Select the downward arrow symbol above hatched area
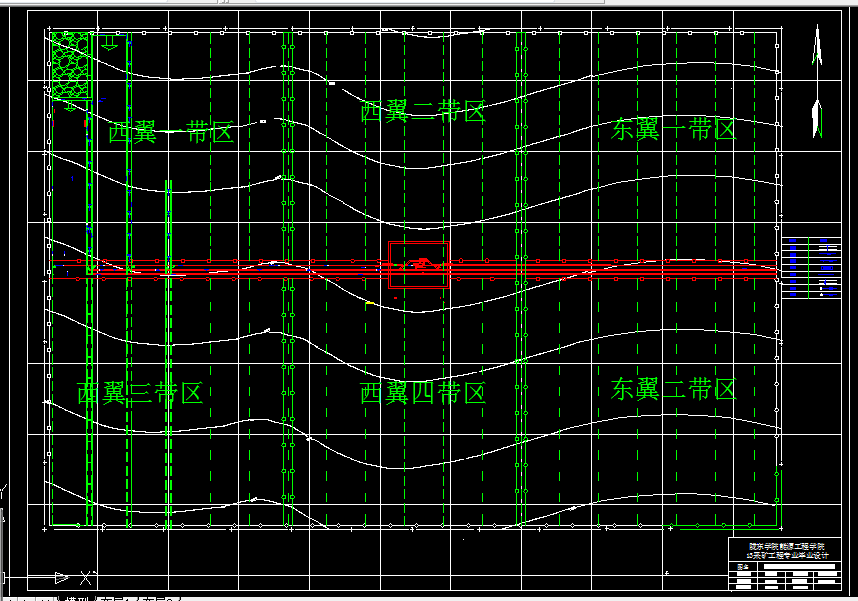 point(110,45)
